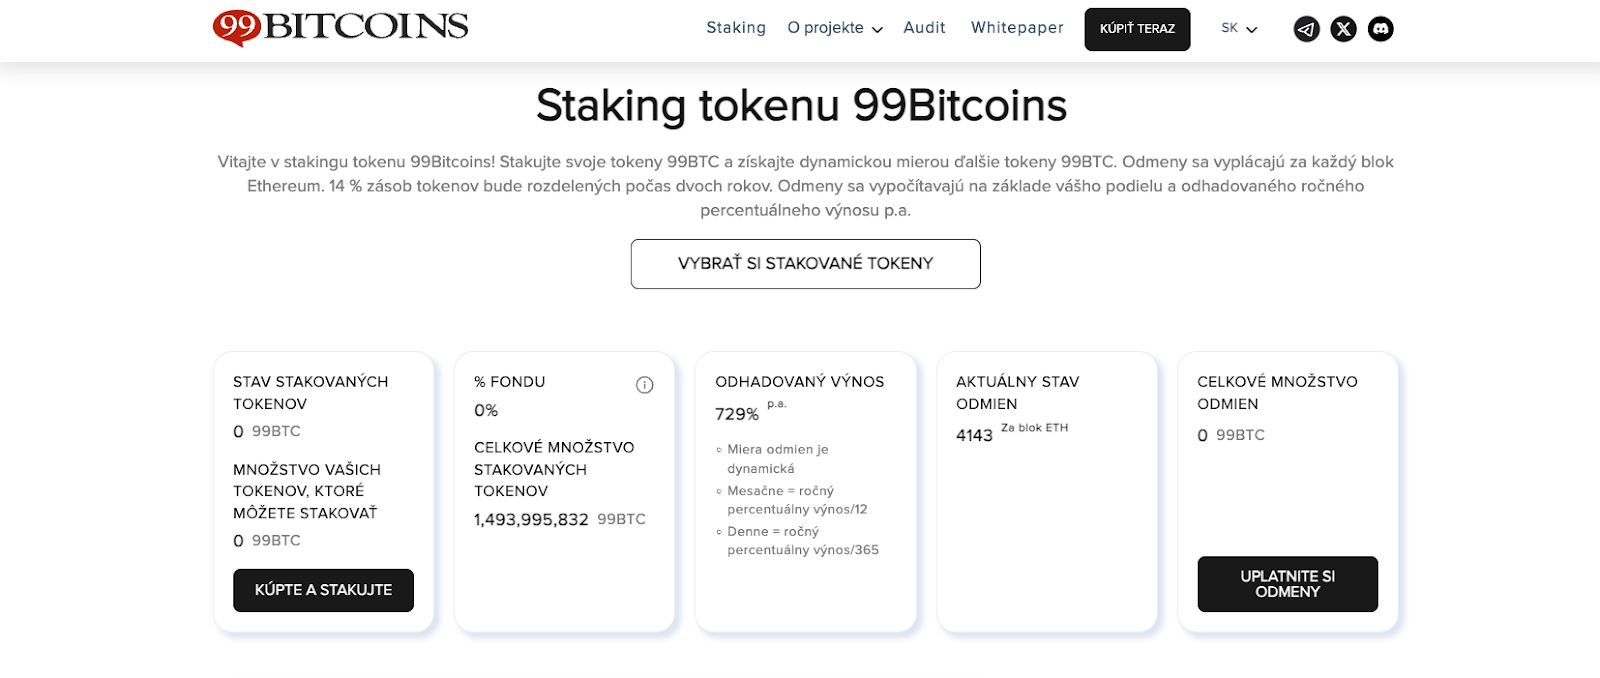Screen dimensions: 1600x678
Task: Click VYBRAŤ SI STAKOVANÉ TOKENY button
Action: pos(805,264)
